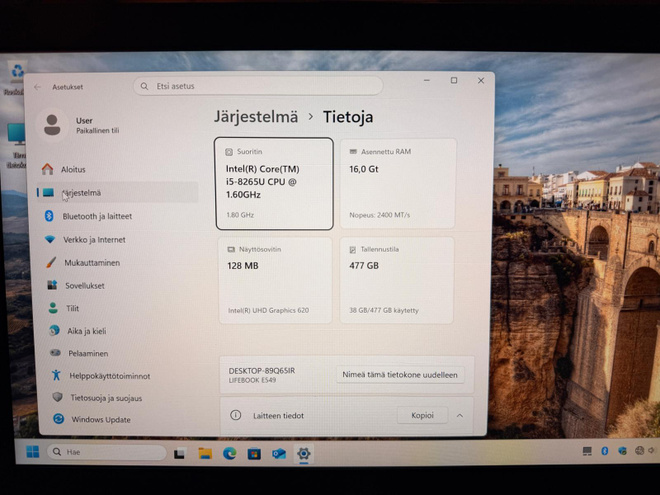Screen dimensions: 660x495
Task: Launch Microsoft Edge from the taskbar
Action: point(229,453)
